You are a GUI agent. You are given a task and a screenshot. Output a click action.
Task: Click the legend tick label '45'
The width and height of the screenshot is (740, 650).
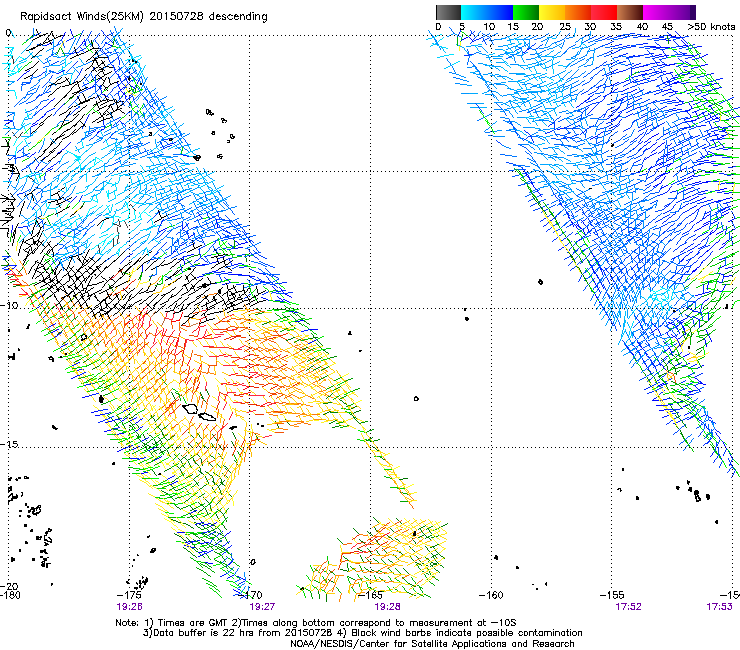pos(667,27)
